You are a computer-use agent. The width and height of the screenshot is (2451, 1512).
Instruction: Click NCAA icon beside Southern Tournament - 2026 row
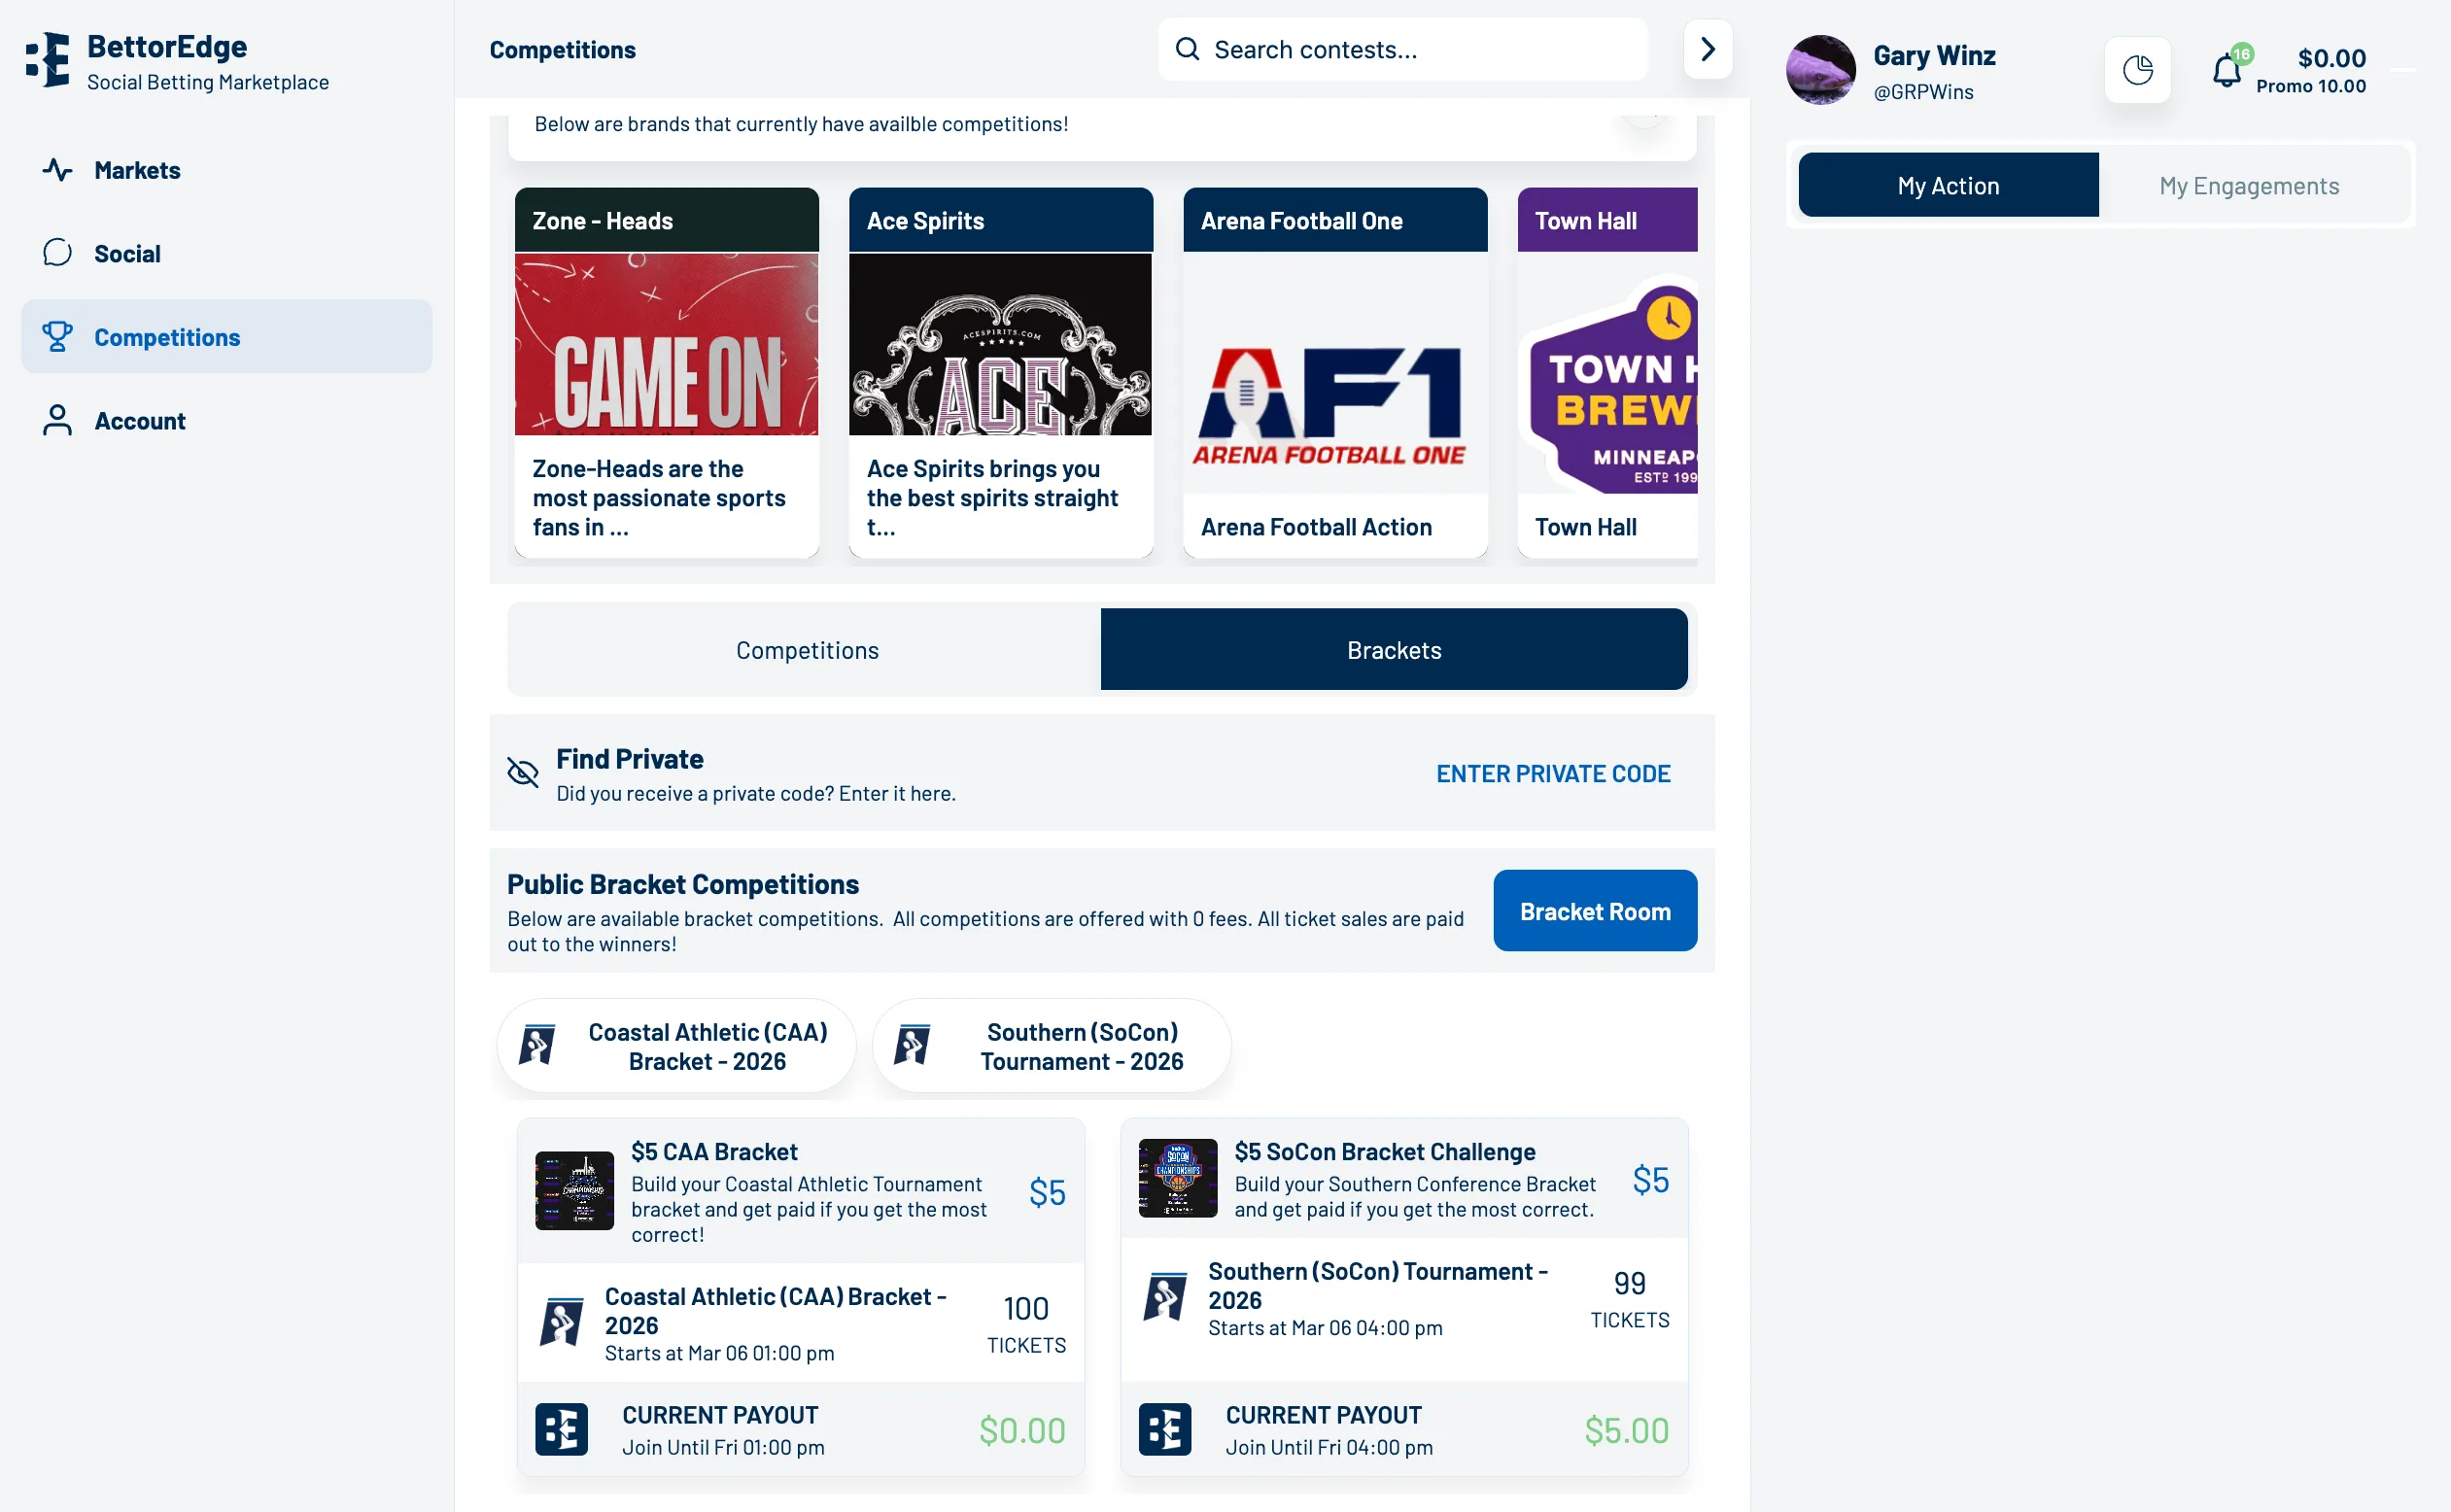[x=1164, y=1297]
